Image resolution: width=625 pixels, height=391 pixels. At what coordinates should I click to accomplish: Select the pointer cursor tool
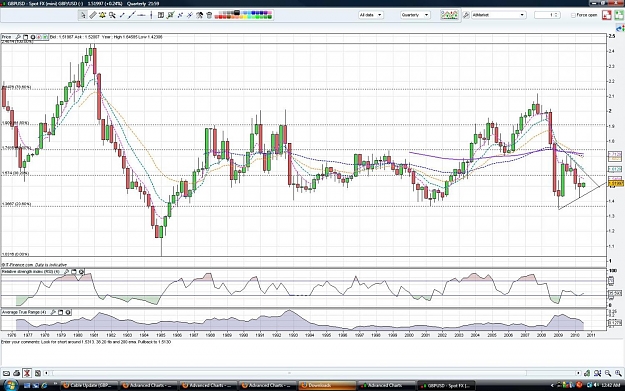83,15
